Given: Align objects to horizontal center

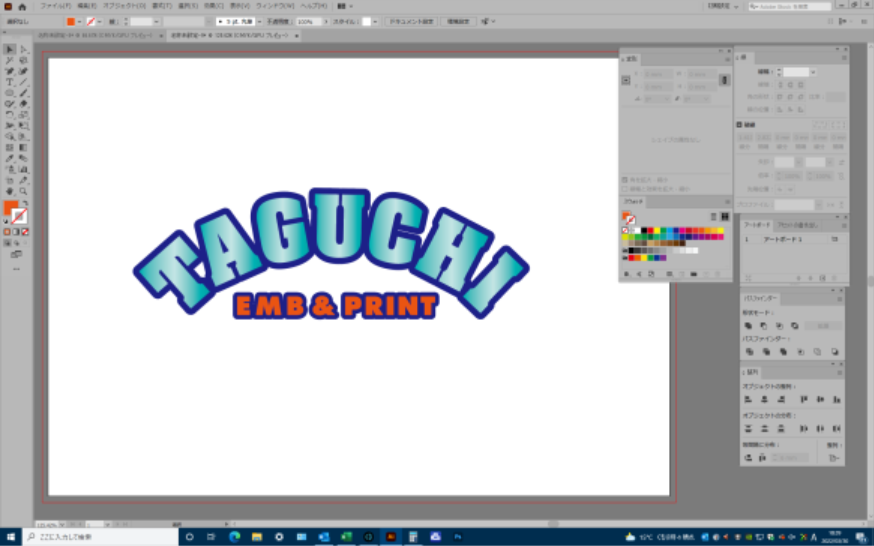Looking at the screenshot, I should [764, 399].
